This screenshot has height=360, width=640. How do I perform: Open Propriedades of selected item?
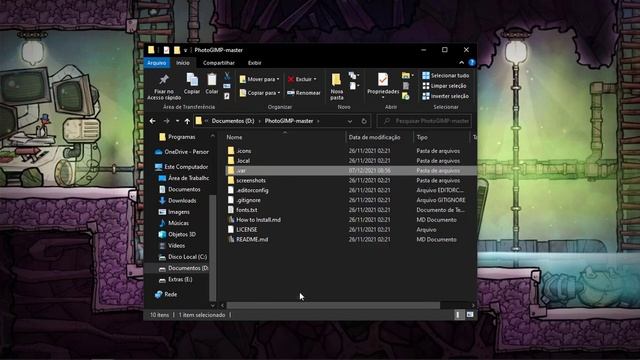tap(383, 83)
